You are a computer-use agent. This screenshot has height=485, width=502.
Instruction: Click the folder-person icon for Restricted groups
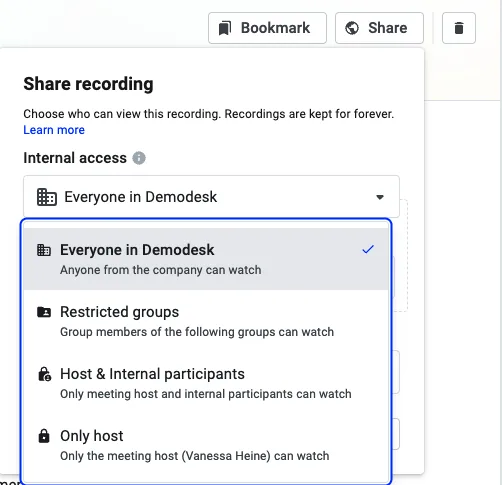(x=44, y=312)
